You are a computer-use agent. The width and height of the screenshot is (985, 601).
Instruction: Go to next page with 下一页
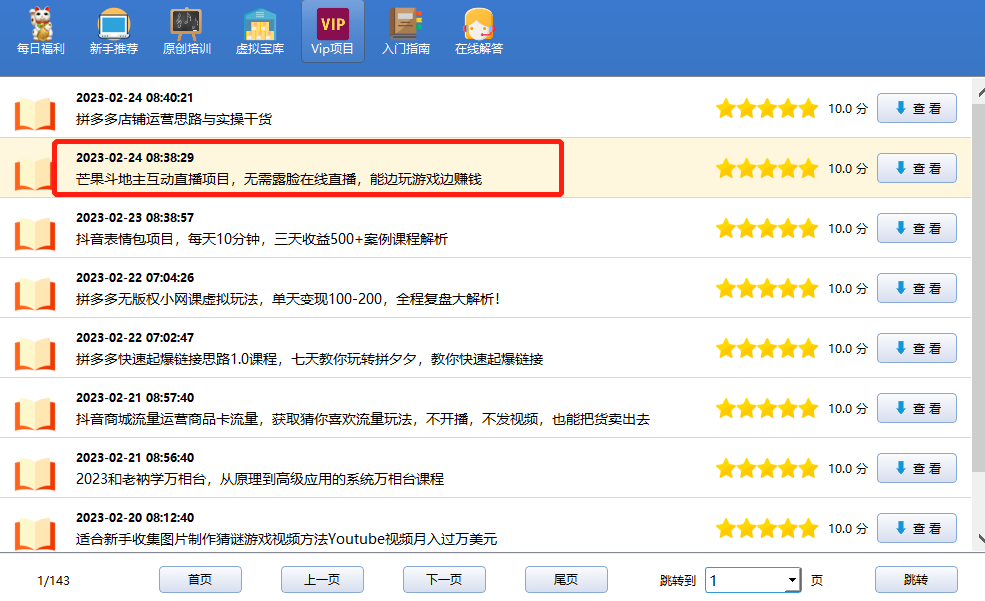click(x=444, y=580)
